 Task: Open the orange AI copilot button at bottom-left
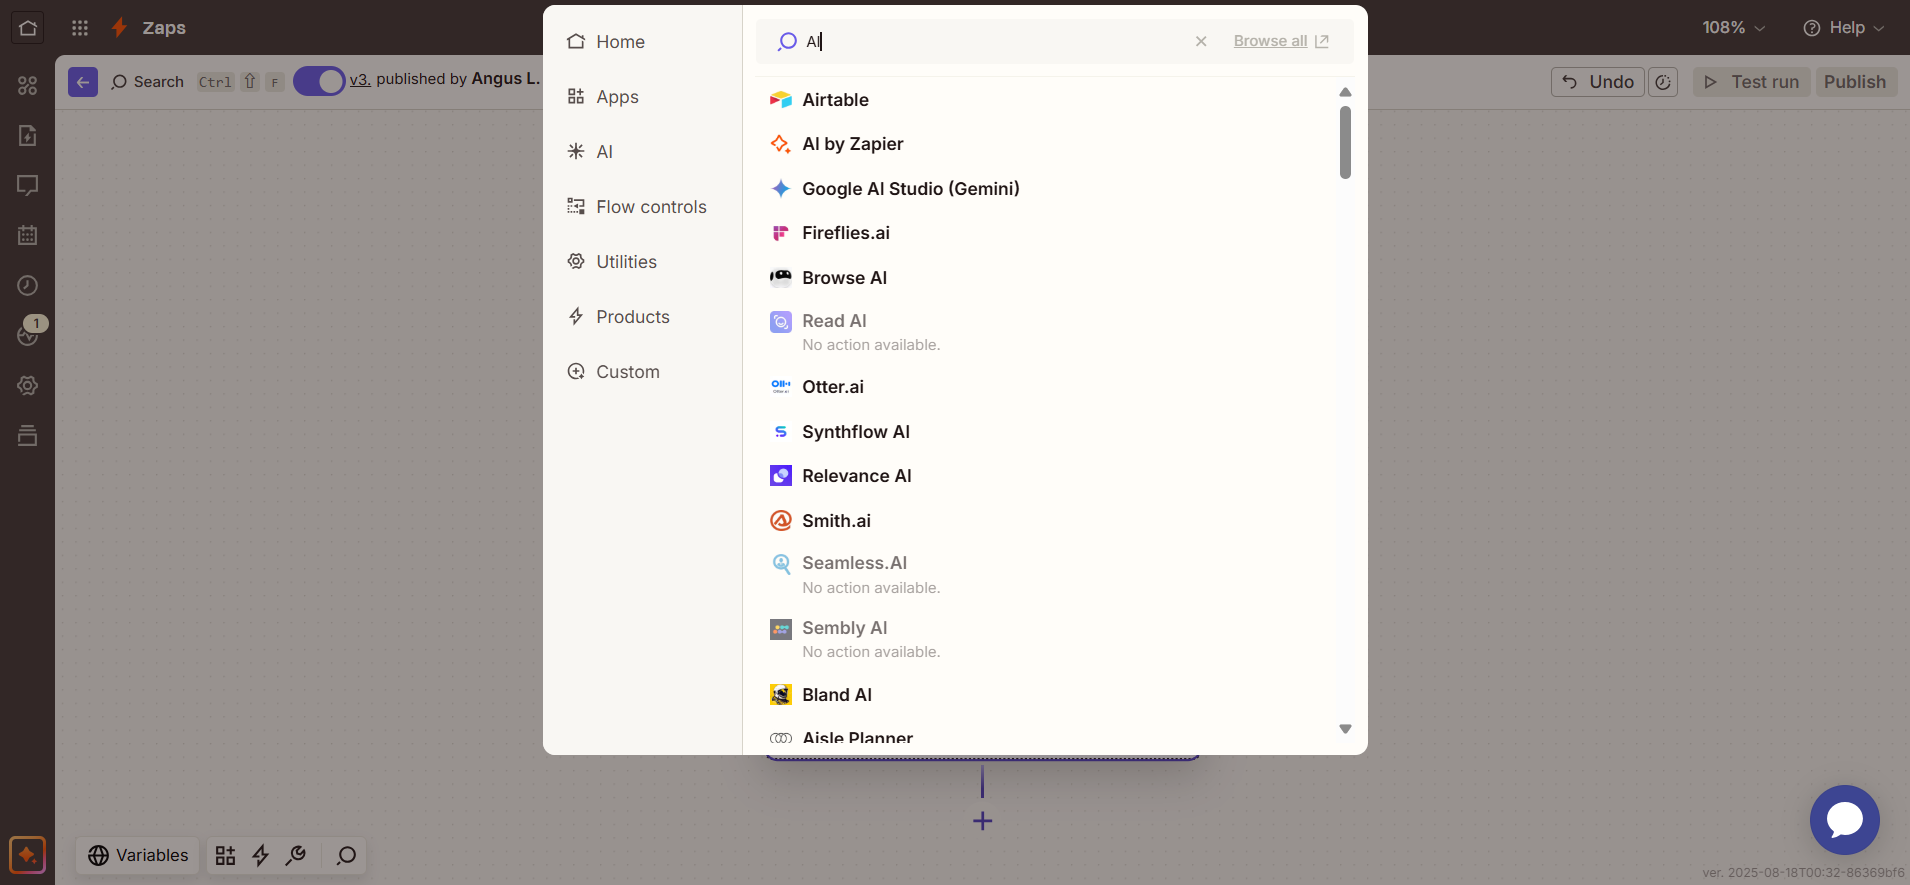pyautogui.click(x=27, y=855)
